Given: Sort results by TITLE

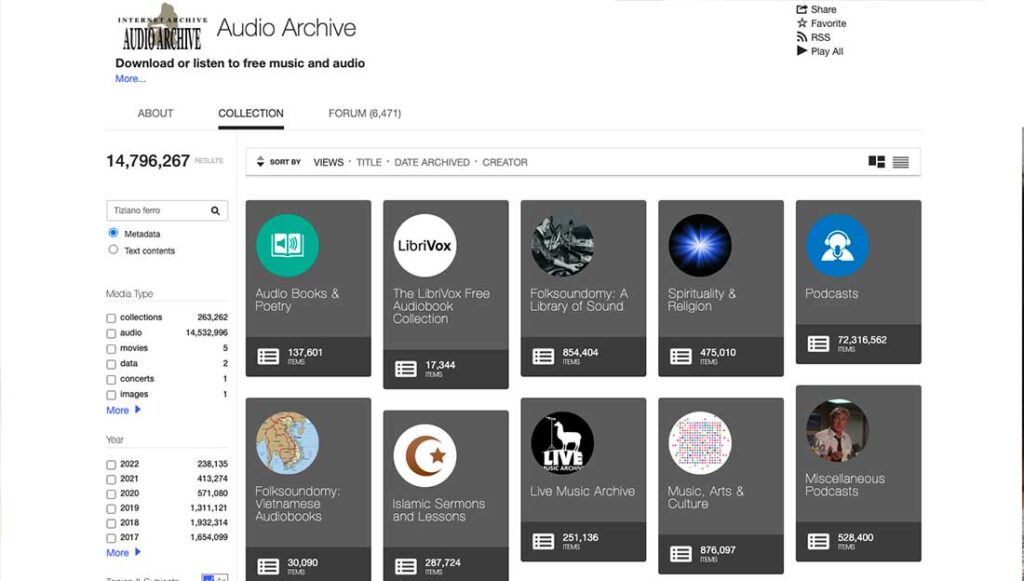Looking at the screenshot, I should pos(369,162).
